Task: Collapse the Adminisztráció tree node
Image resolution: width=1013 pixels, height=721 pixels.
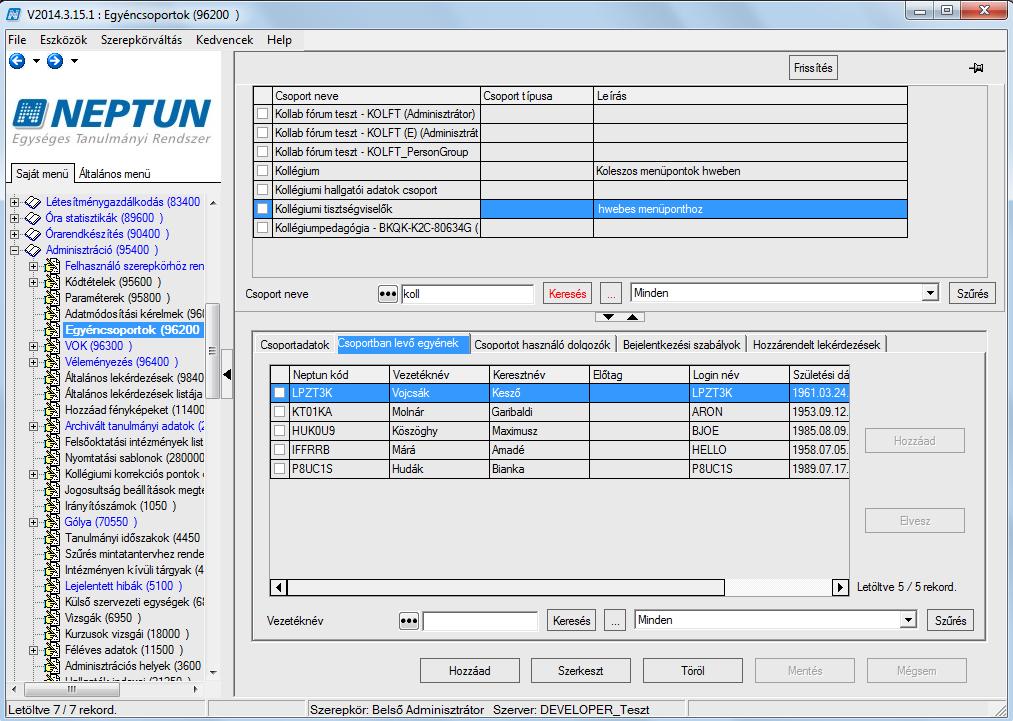Action: point(14,250)
